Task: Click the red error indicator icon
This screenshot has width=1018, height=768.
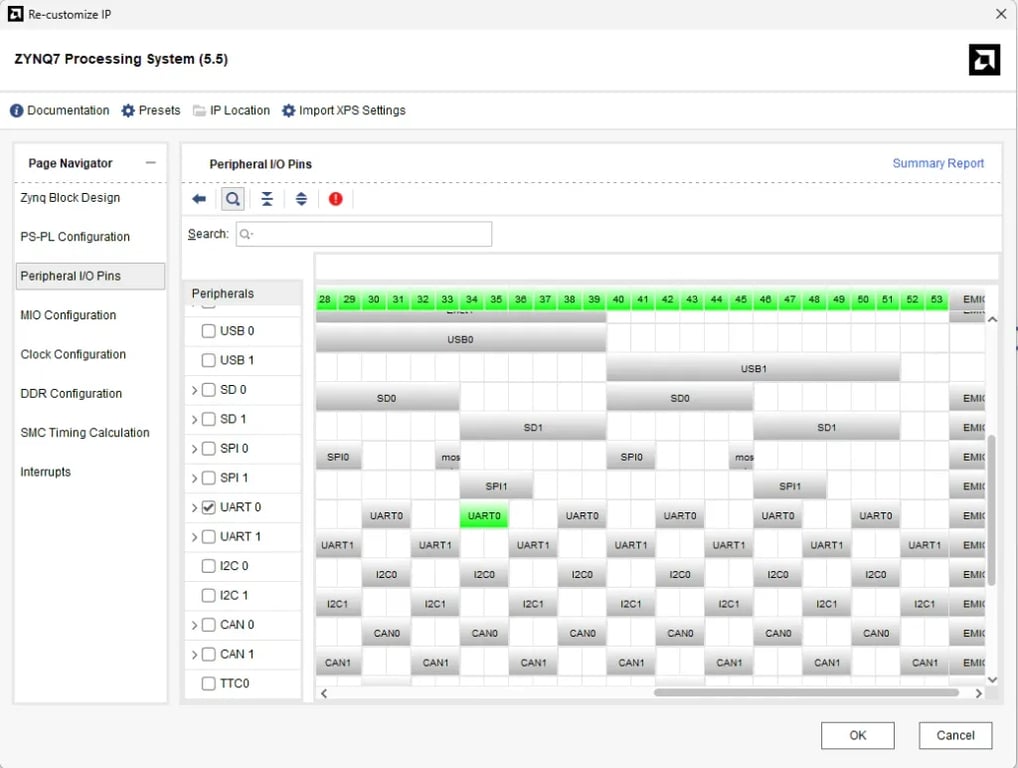Action: pos(336,199)
